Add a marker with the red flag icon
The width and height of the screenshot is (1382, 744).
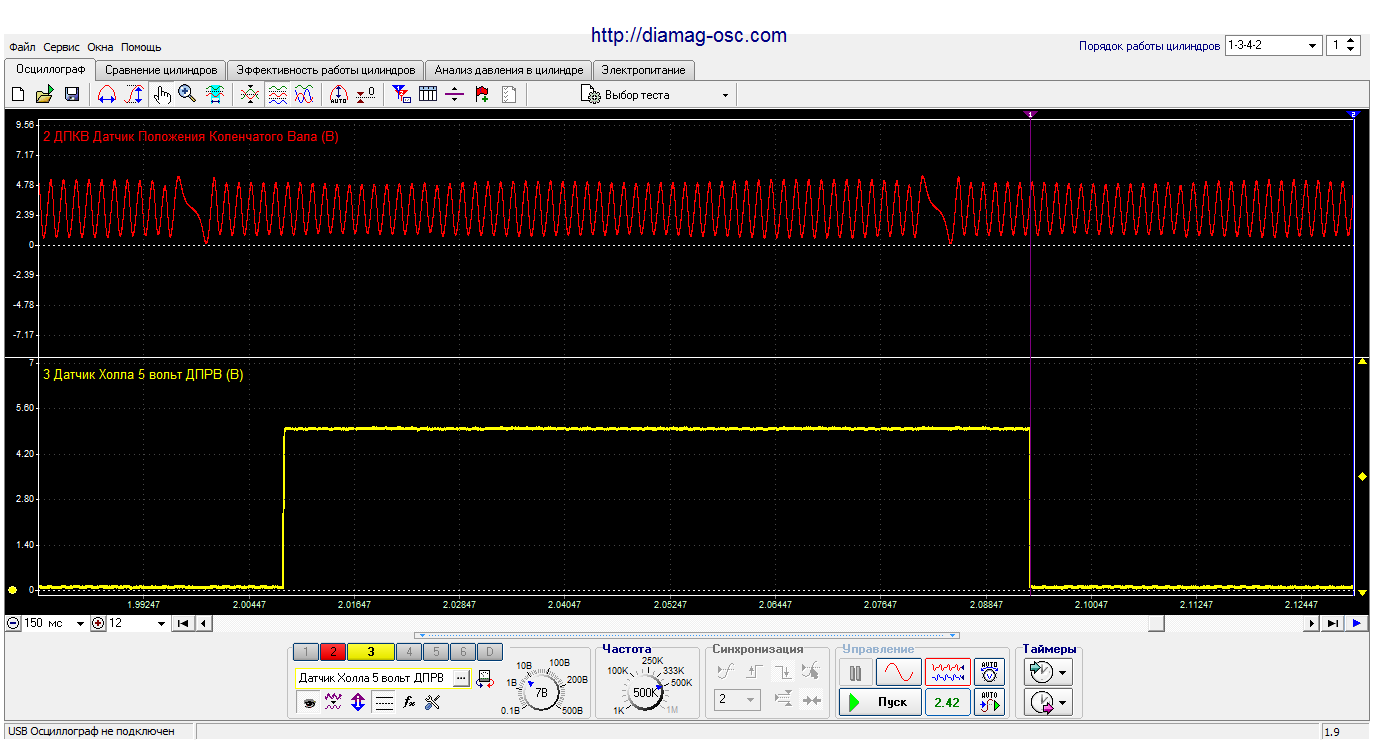pos(482,95)
